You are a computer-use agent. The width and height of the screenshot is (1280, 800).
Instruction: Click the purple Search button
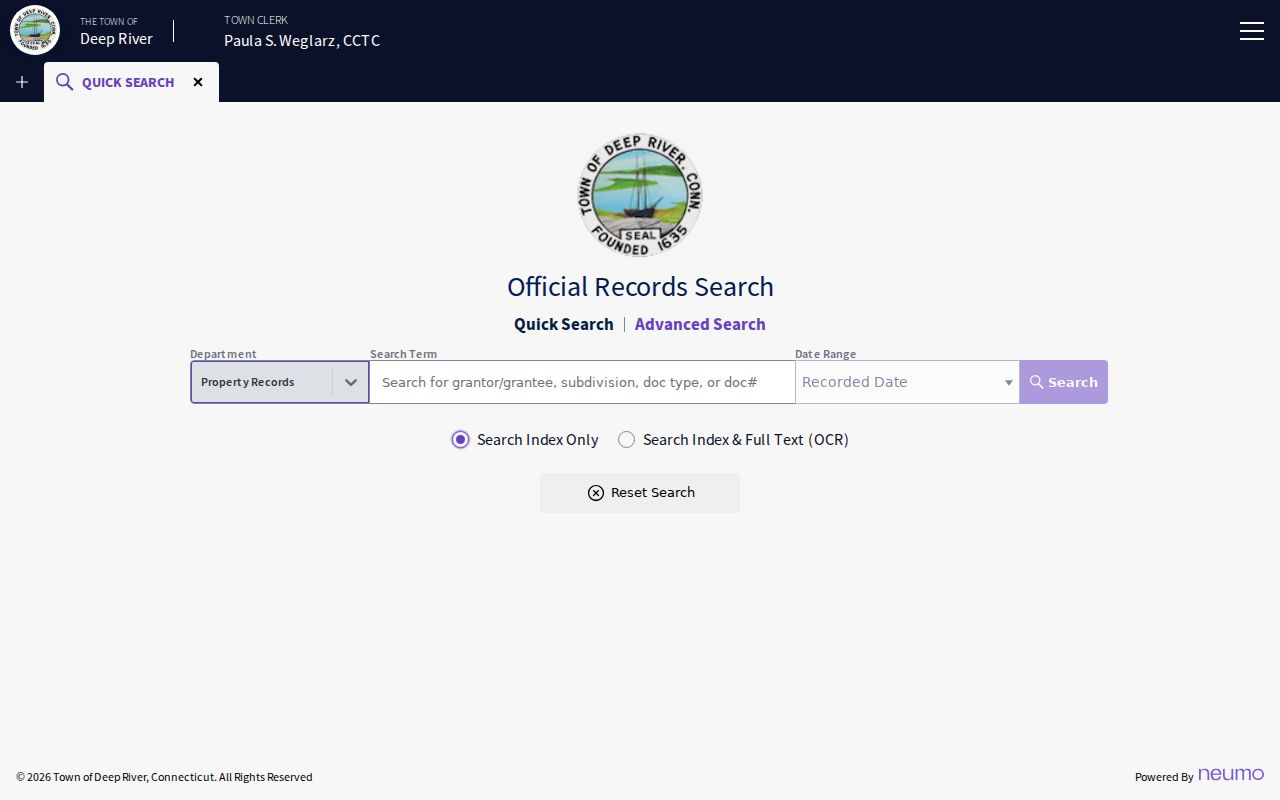point(1063,382)
